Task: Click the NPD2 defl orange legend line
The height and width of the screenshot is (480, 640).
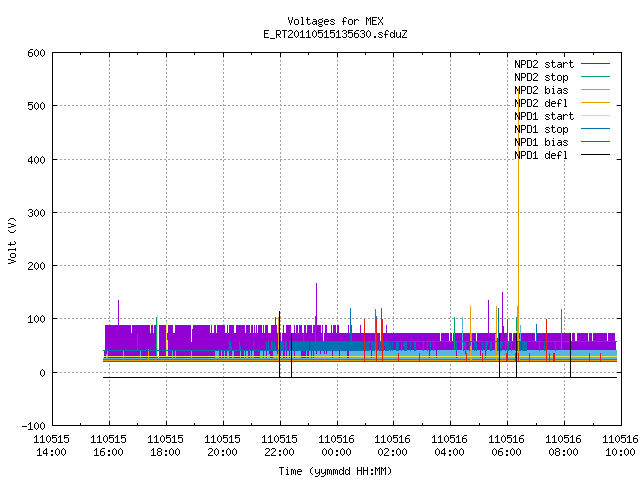Action: click(x=595, y=103)
